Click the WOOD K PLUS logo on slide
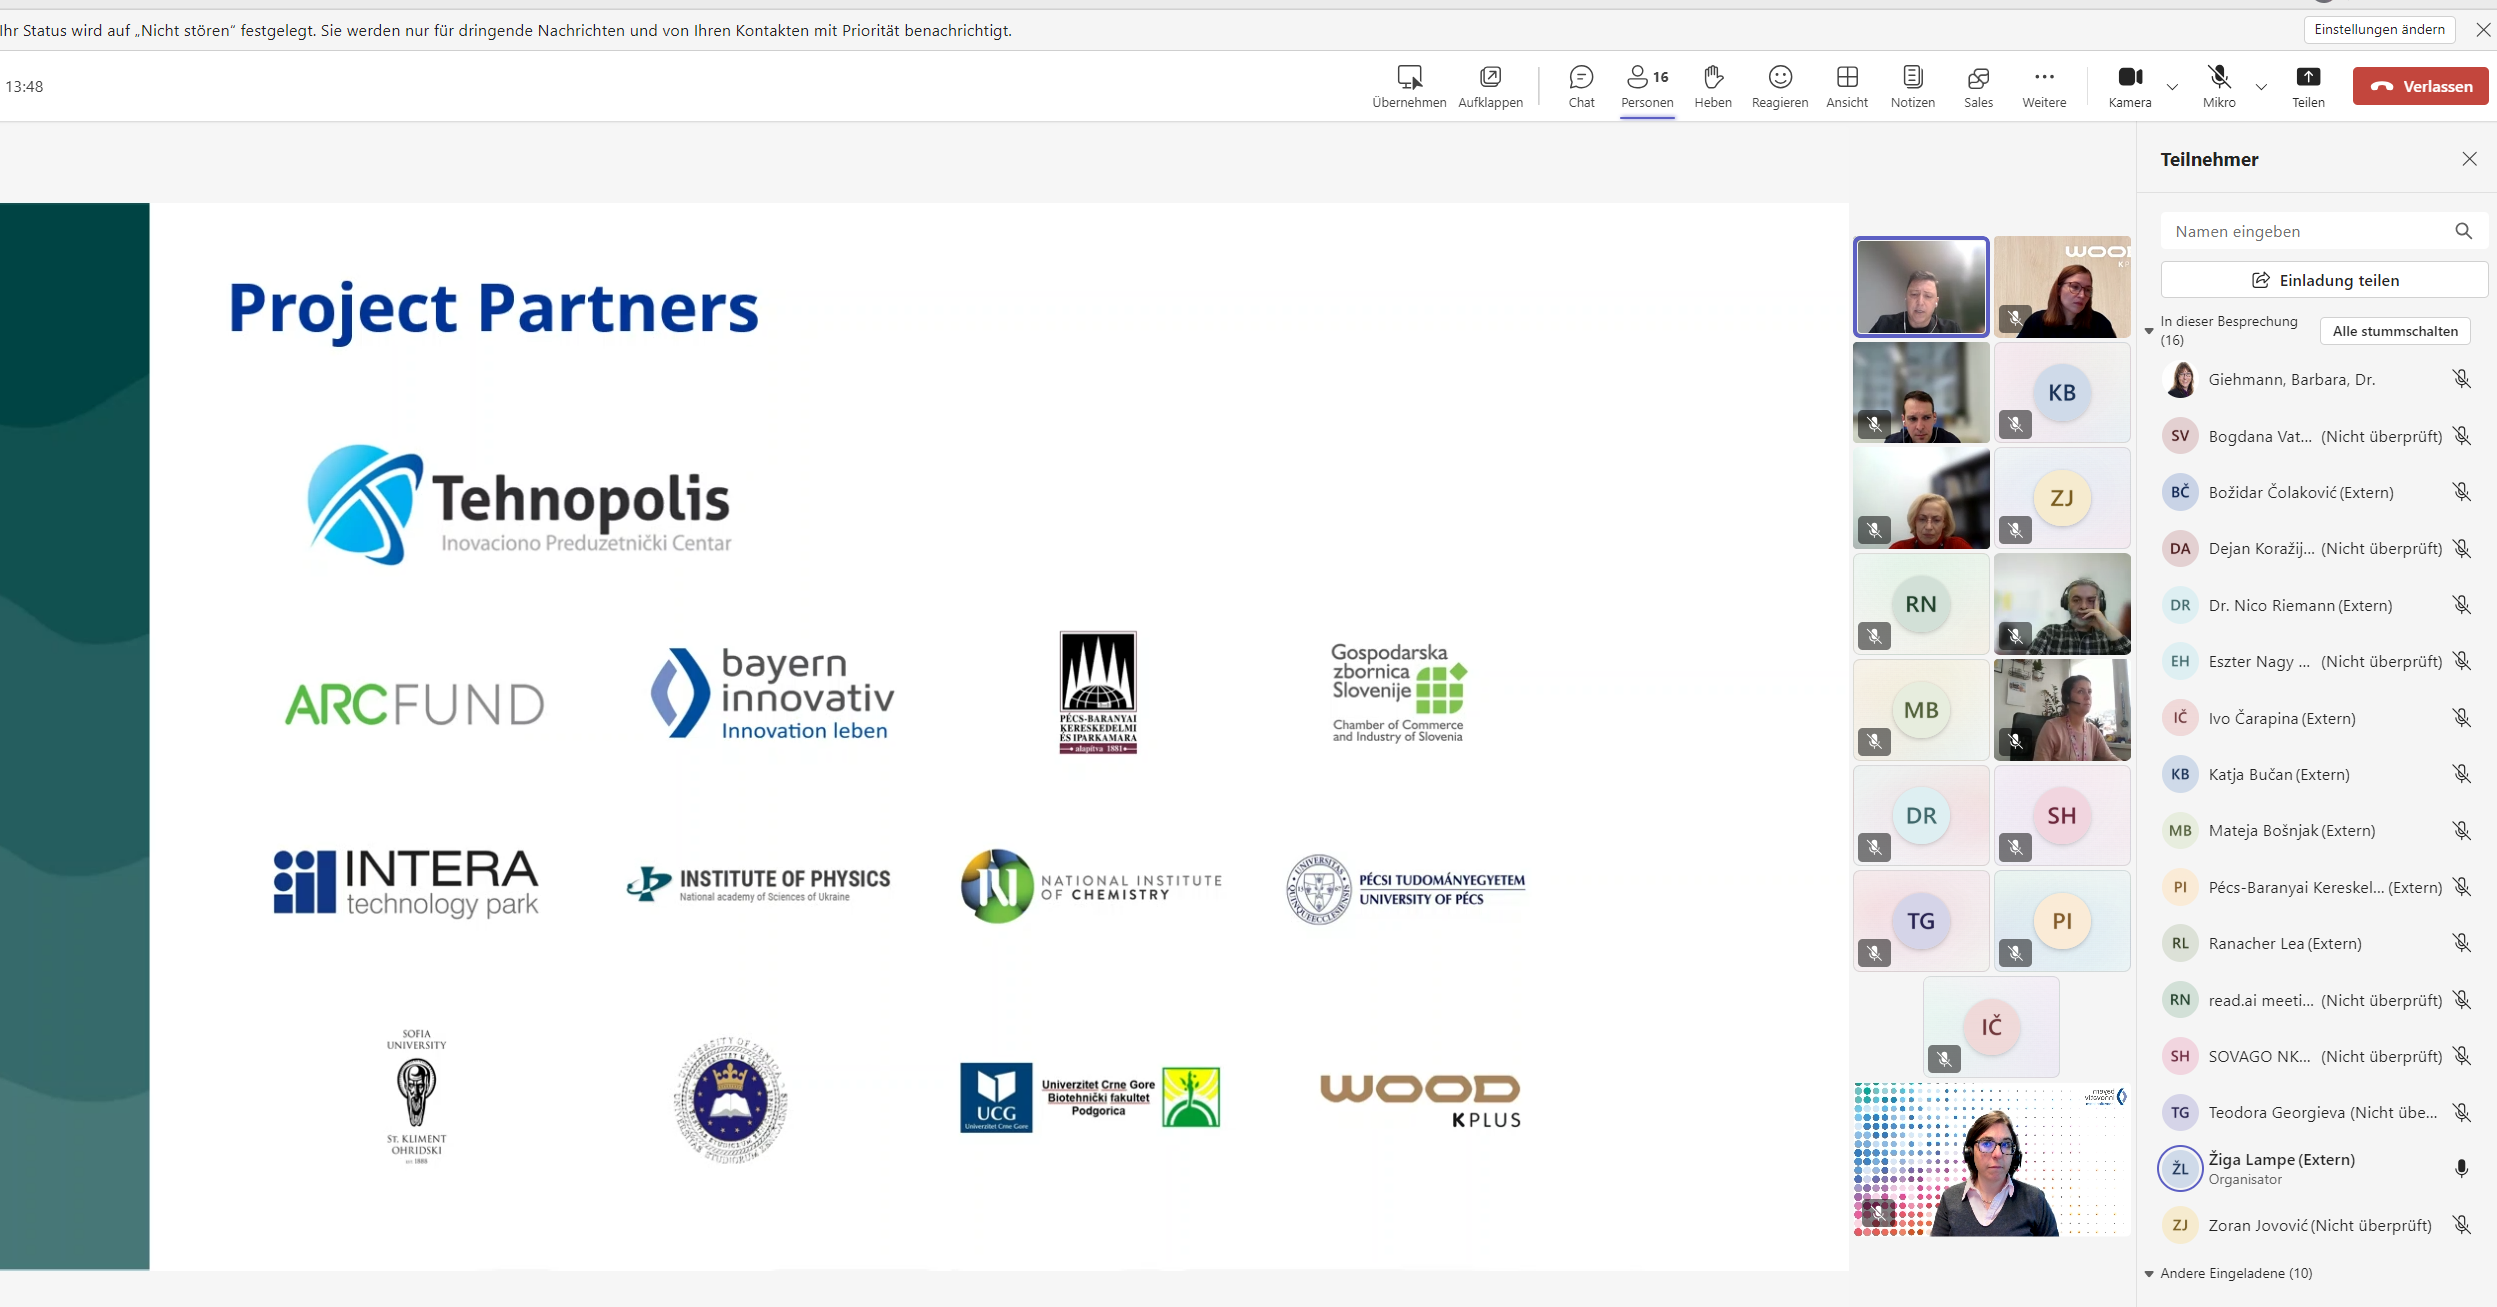The width and height of the screenshot is (2497, 1307). (x=1420, y=1100)
